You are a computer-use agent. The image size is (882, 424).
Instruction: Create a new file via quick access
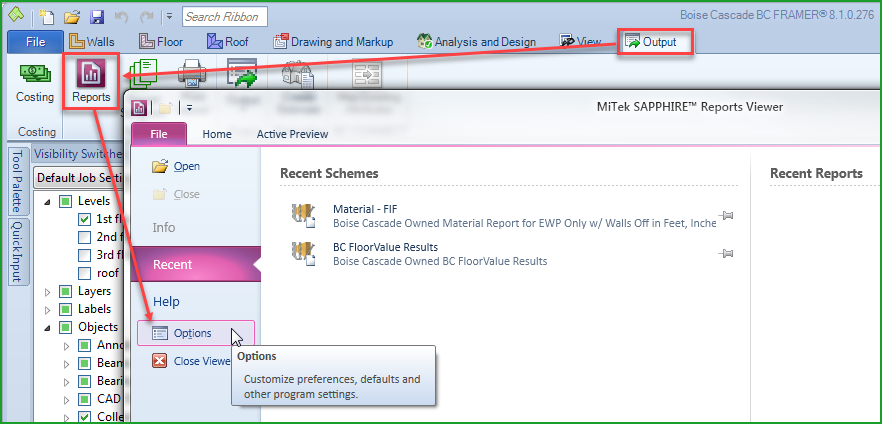point(48,16)
